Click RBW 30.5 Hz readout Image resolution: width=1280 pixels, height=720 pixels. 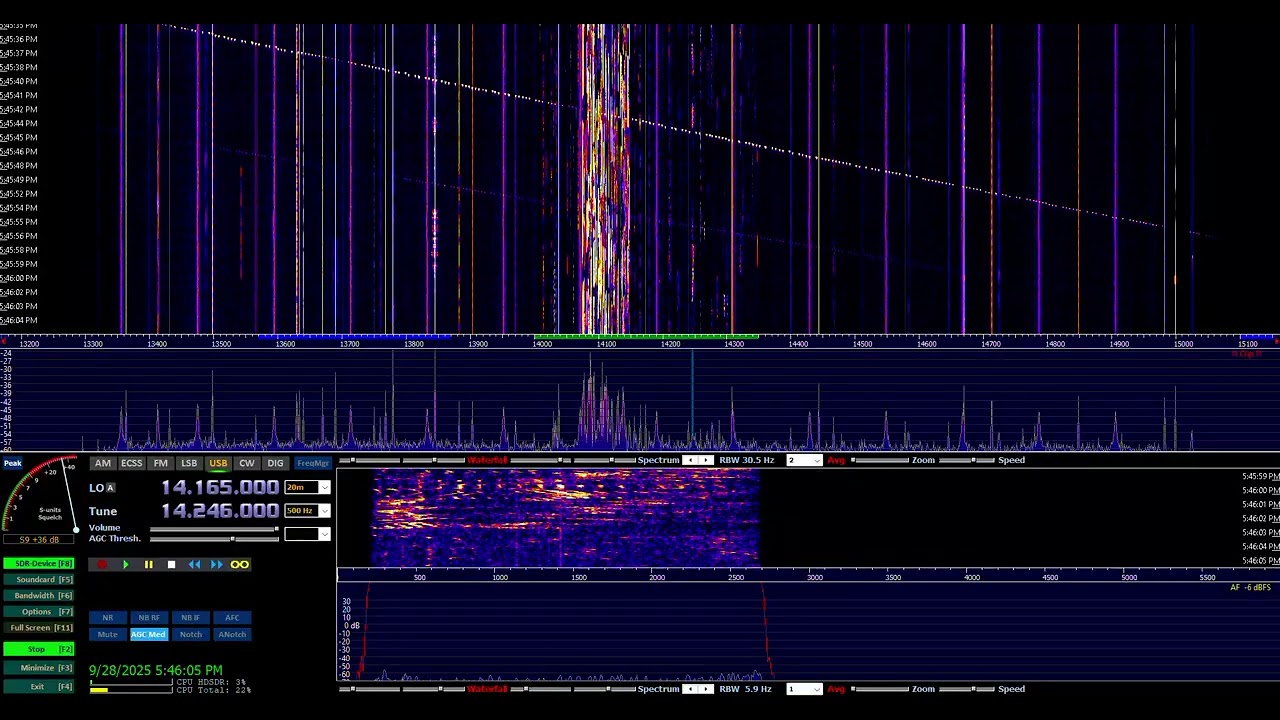point(747,460)
